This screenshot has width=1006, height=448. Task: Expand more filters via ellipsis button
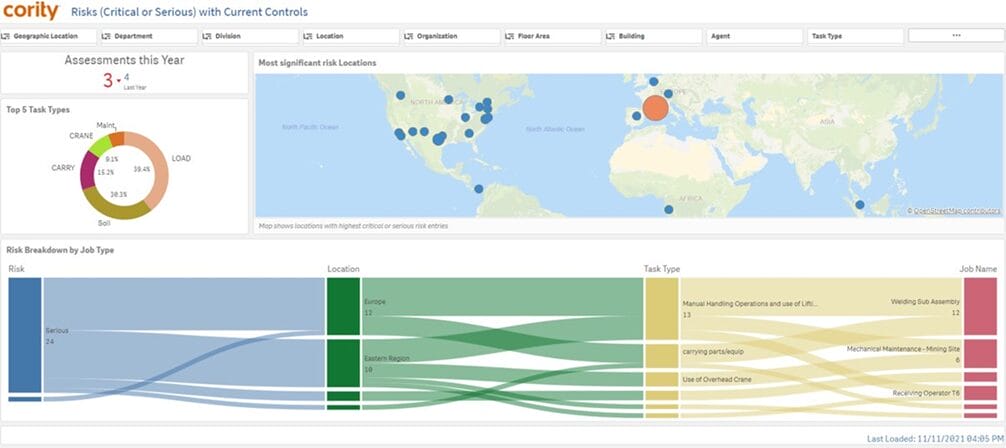(955, 36)
